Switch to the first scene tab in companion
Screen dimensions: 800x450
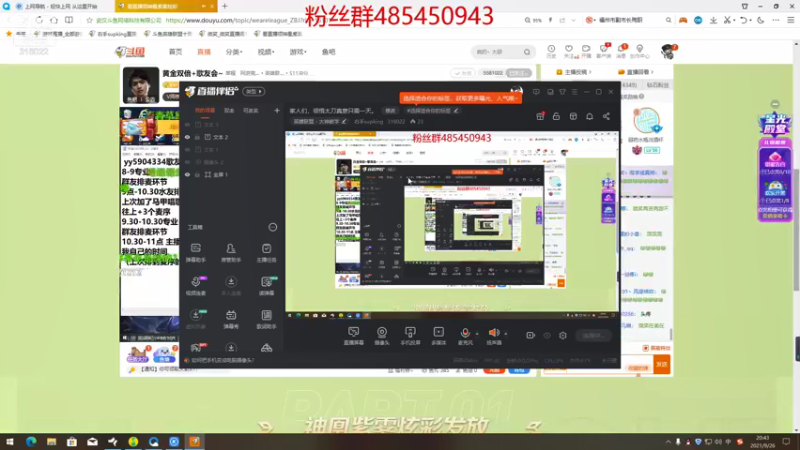click(205, 110)
